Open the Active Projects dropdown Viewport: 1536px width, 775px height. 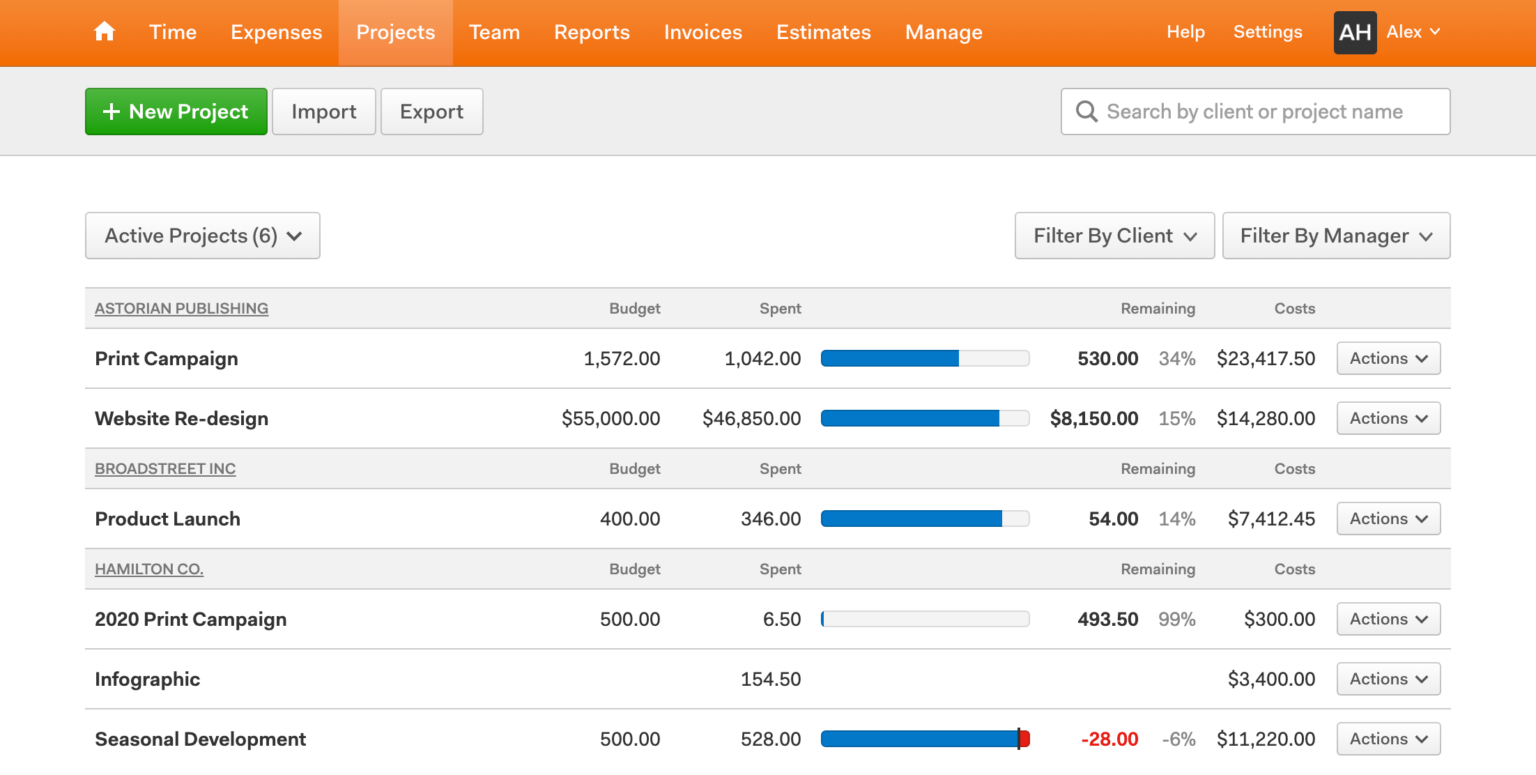click(x=202, y=235)
